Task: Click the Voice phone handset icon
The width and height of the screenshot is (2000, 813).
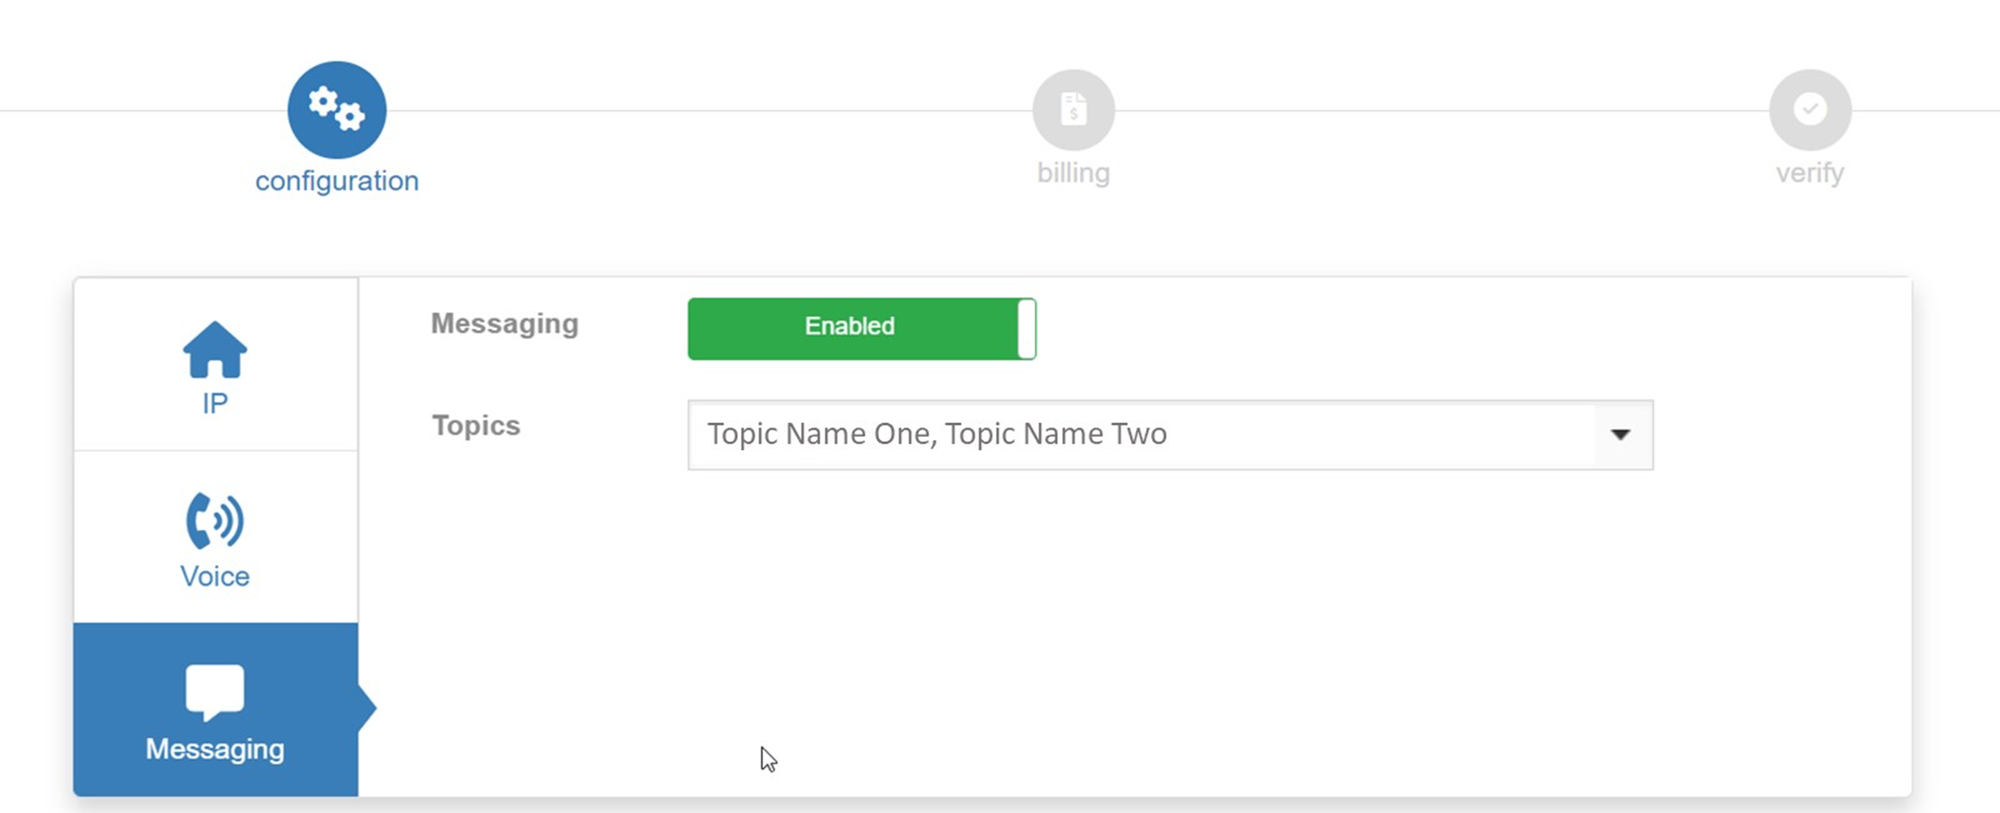Action: [215, 520]
